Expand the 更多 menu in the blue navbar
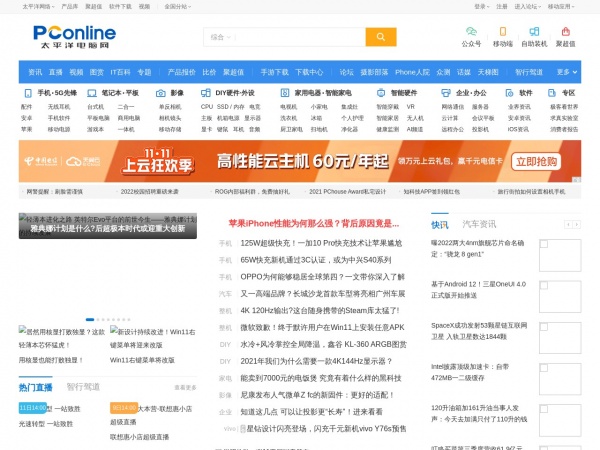The width and height of the screenshot is (600, 450). click(567, 72)
